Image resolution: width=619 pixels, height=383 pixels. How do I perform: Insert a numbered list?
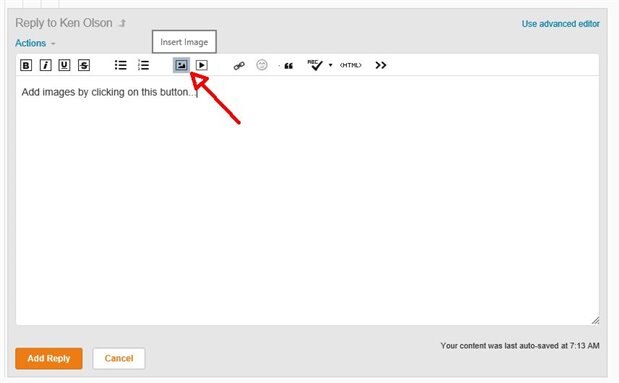143,65
